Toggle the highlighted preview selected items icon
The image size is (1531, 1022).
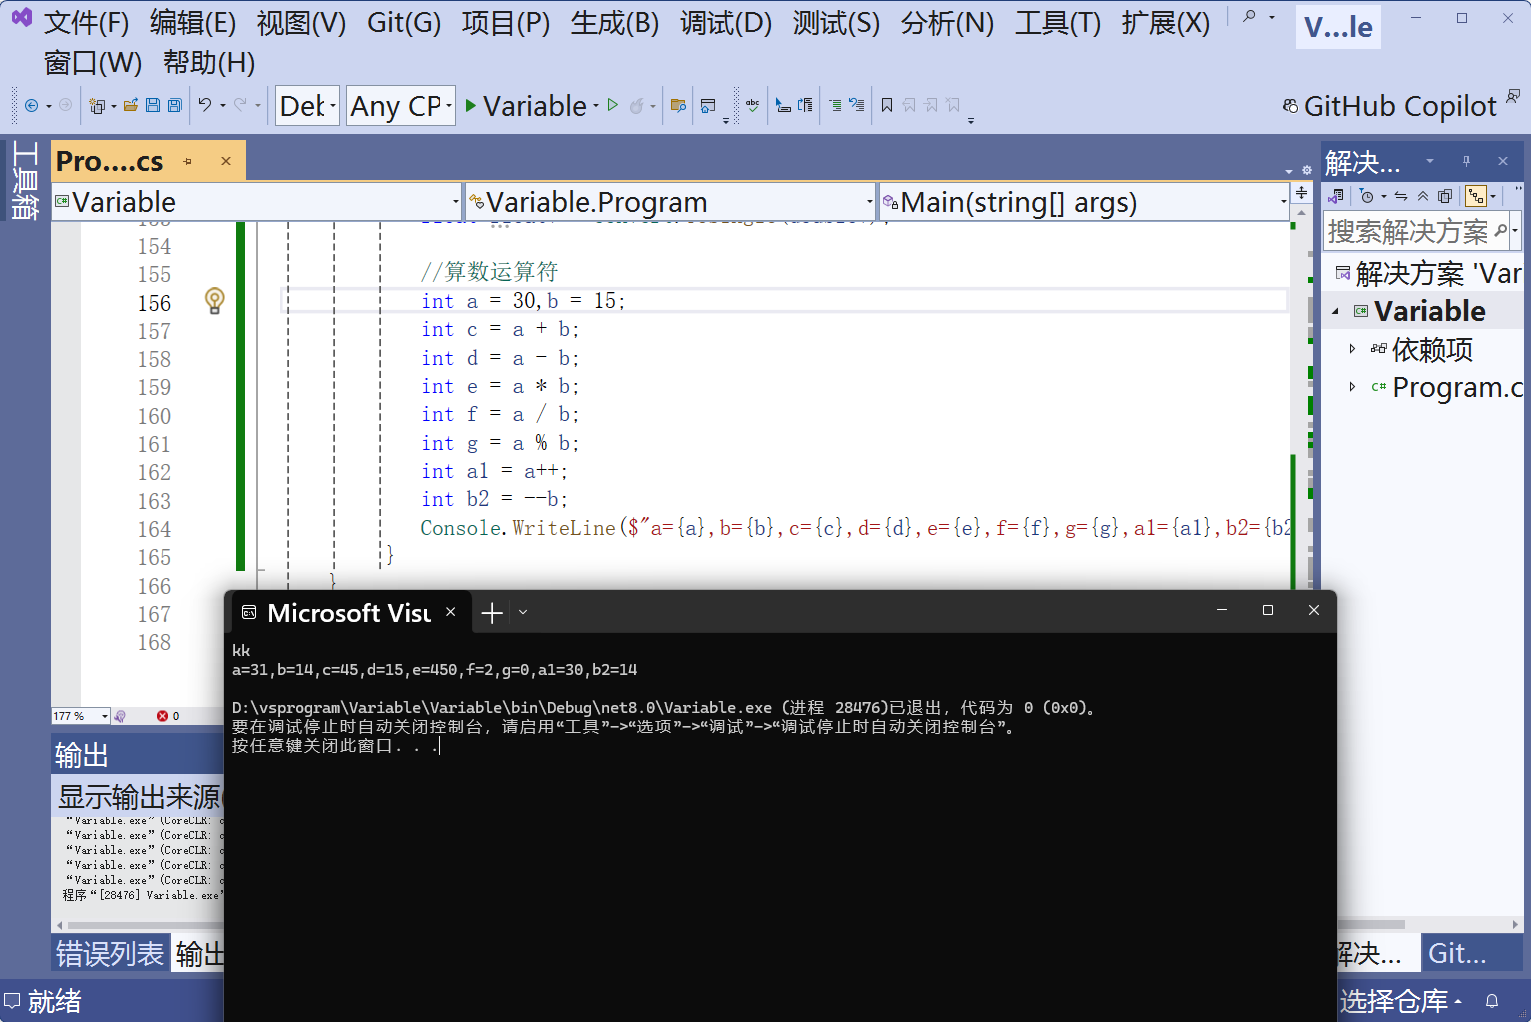(1476, 196)
